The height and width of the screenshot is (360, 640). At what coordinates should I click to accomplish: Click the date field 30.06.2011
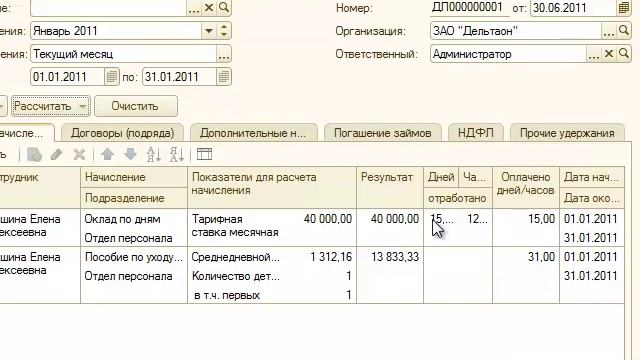point(573,8)
